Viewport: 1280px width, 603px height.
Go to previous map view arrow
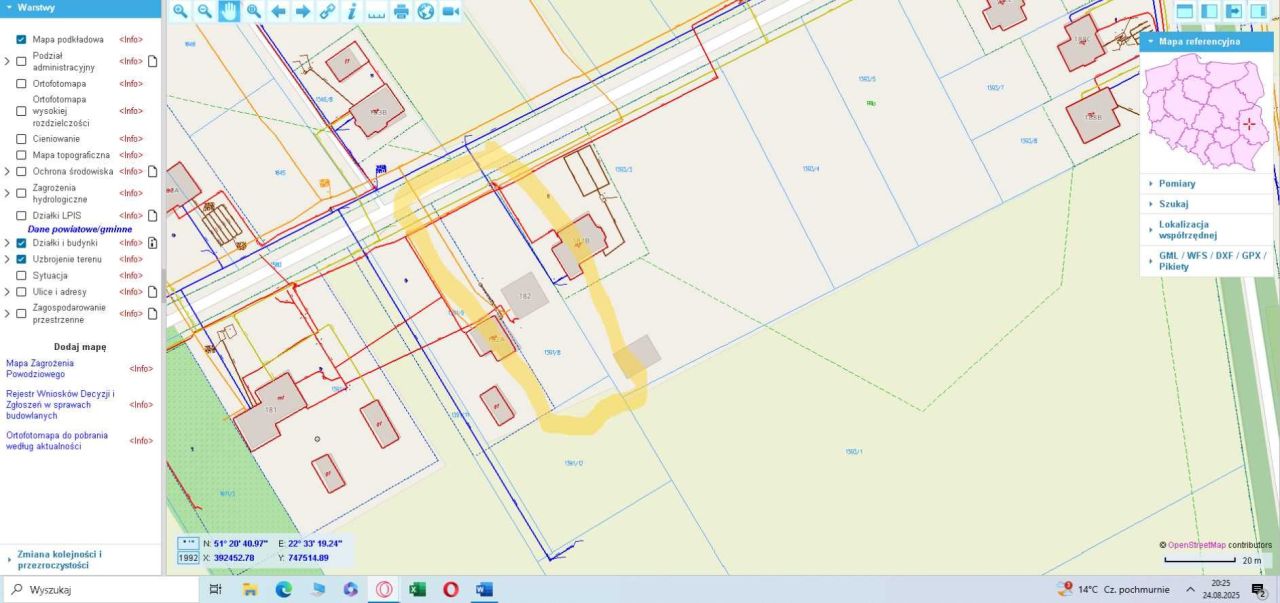click(278, 12)
